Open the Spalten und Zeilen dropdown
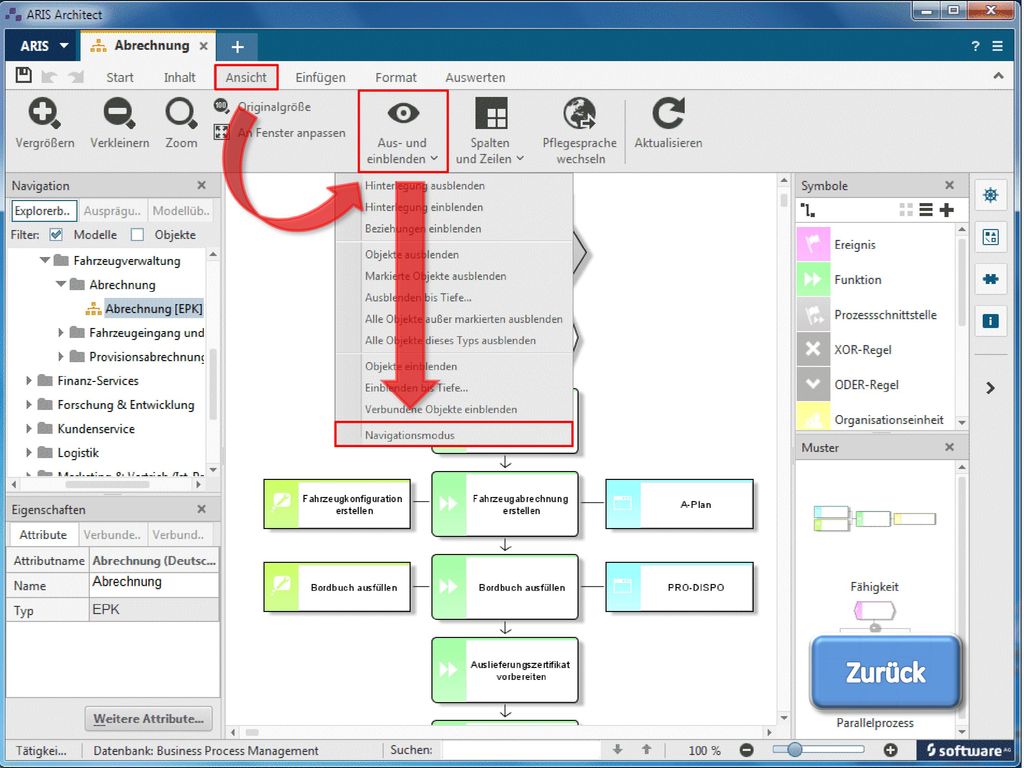Image resolution: width=1024 pixels, height=768 pixels. (490, 131)
